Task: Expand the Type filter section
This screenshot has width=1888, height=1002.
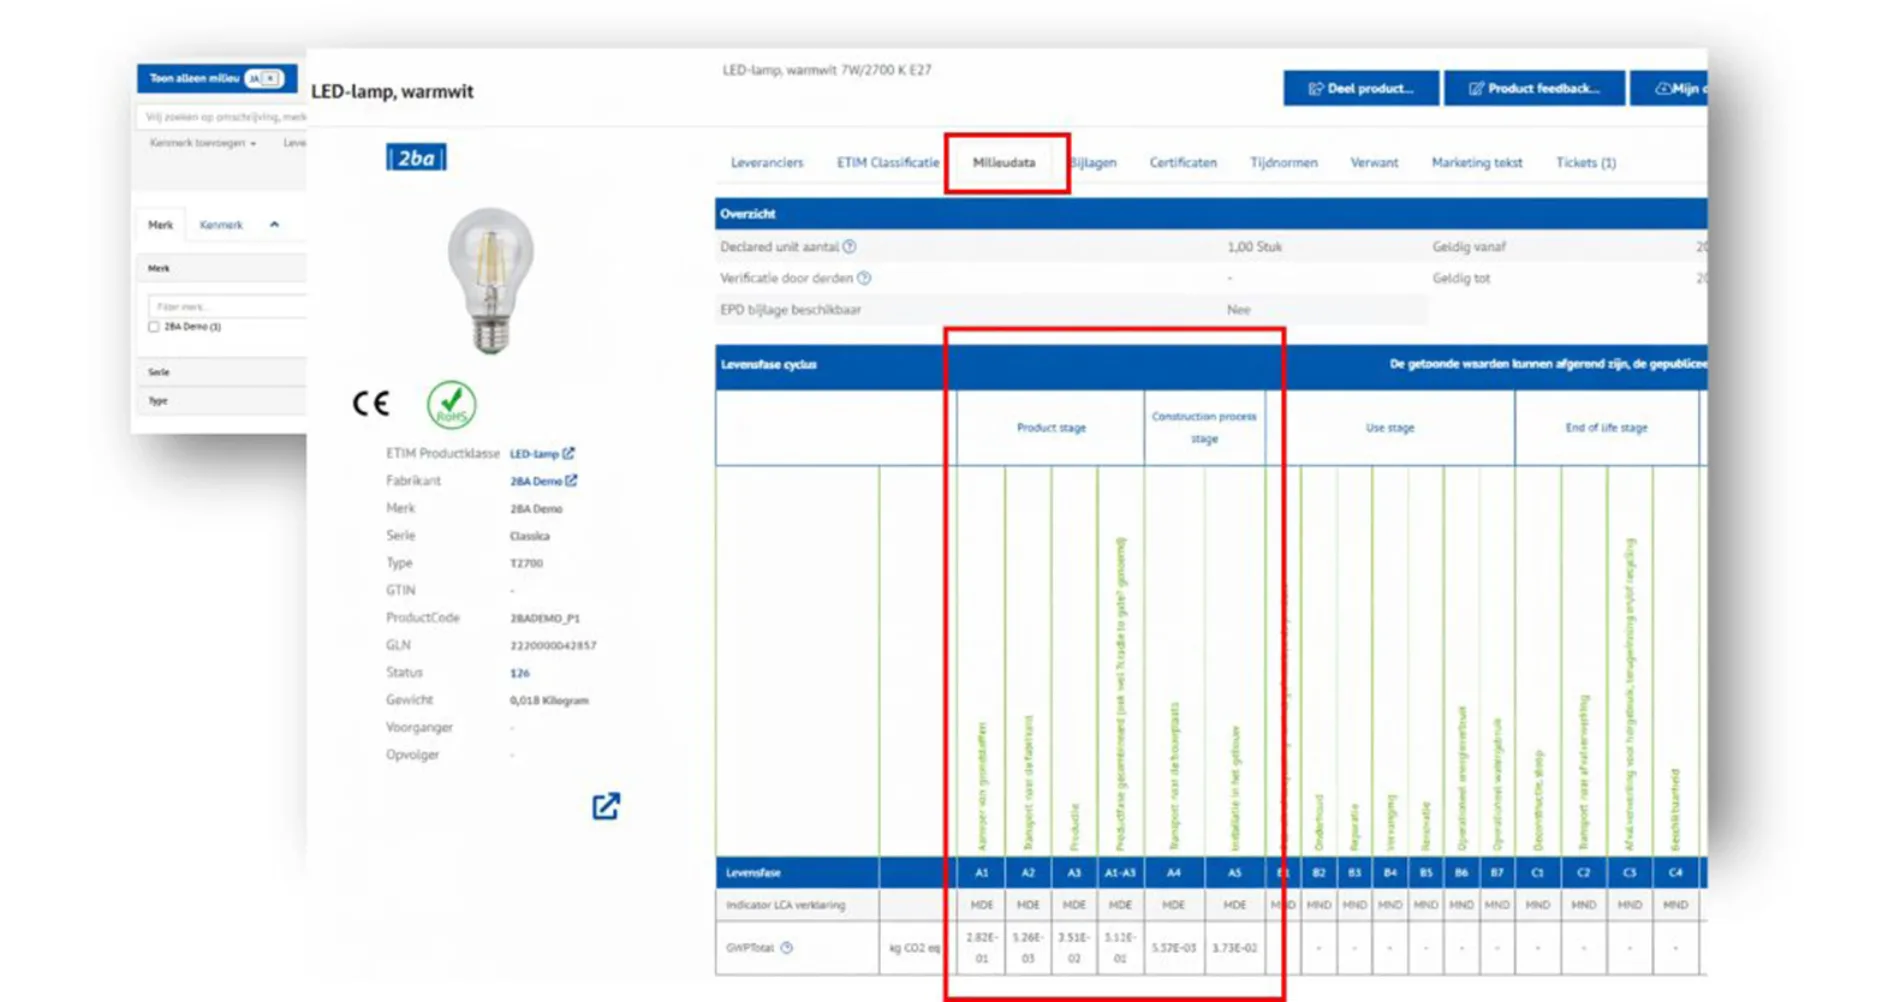Action: (221, 401)
